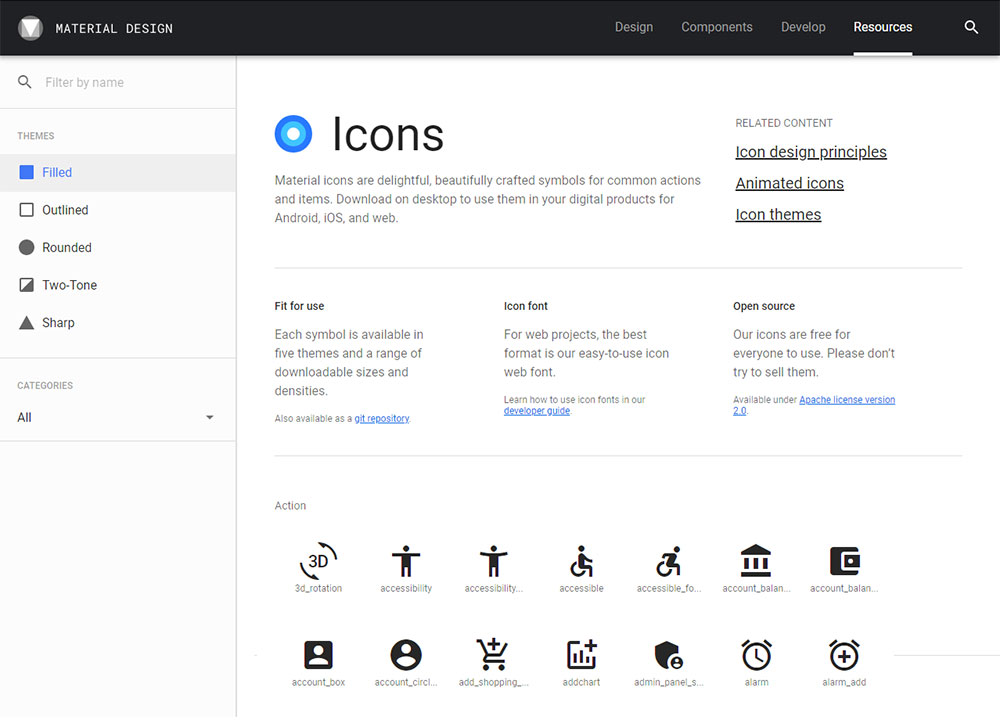Open site search via magnifier in header
1000x727 pixels.
971,27
